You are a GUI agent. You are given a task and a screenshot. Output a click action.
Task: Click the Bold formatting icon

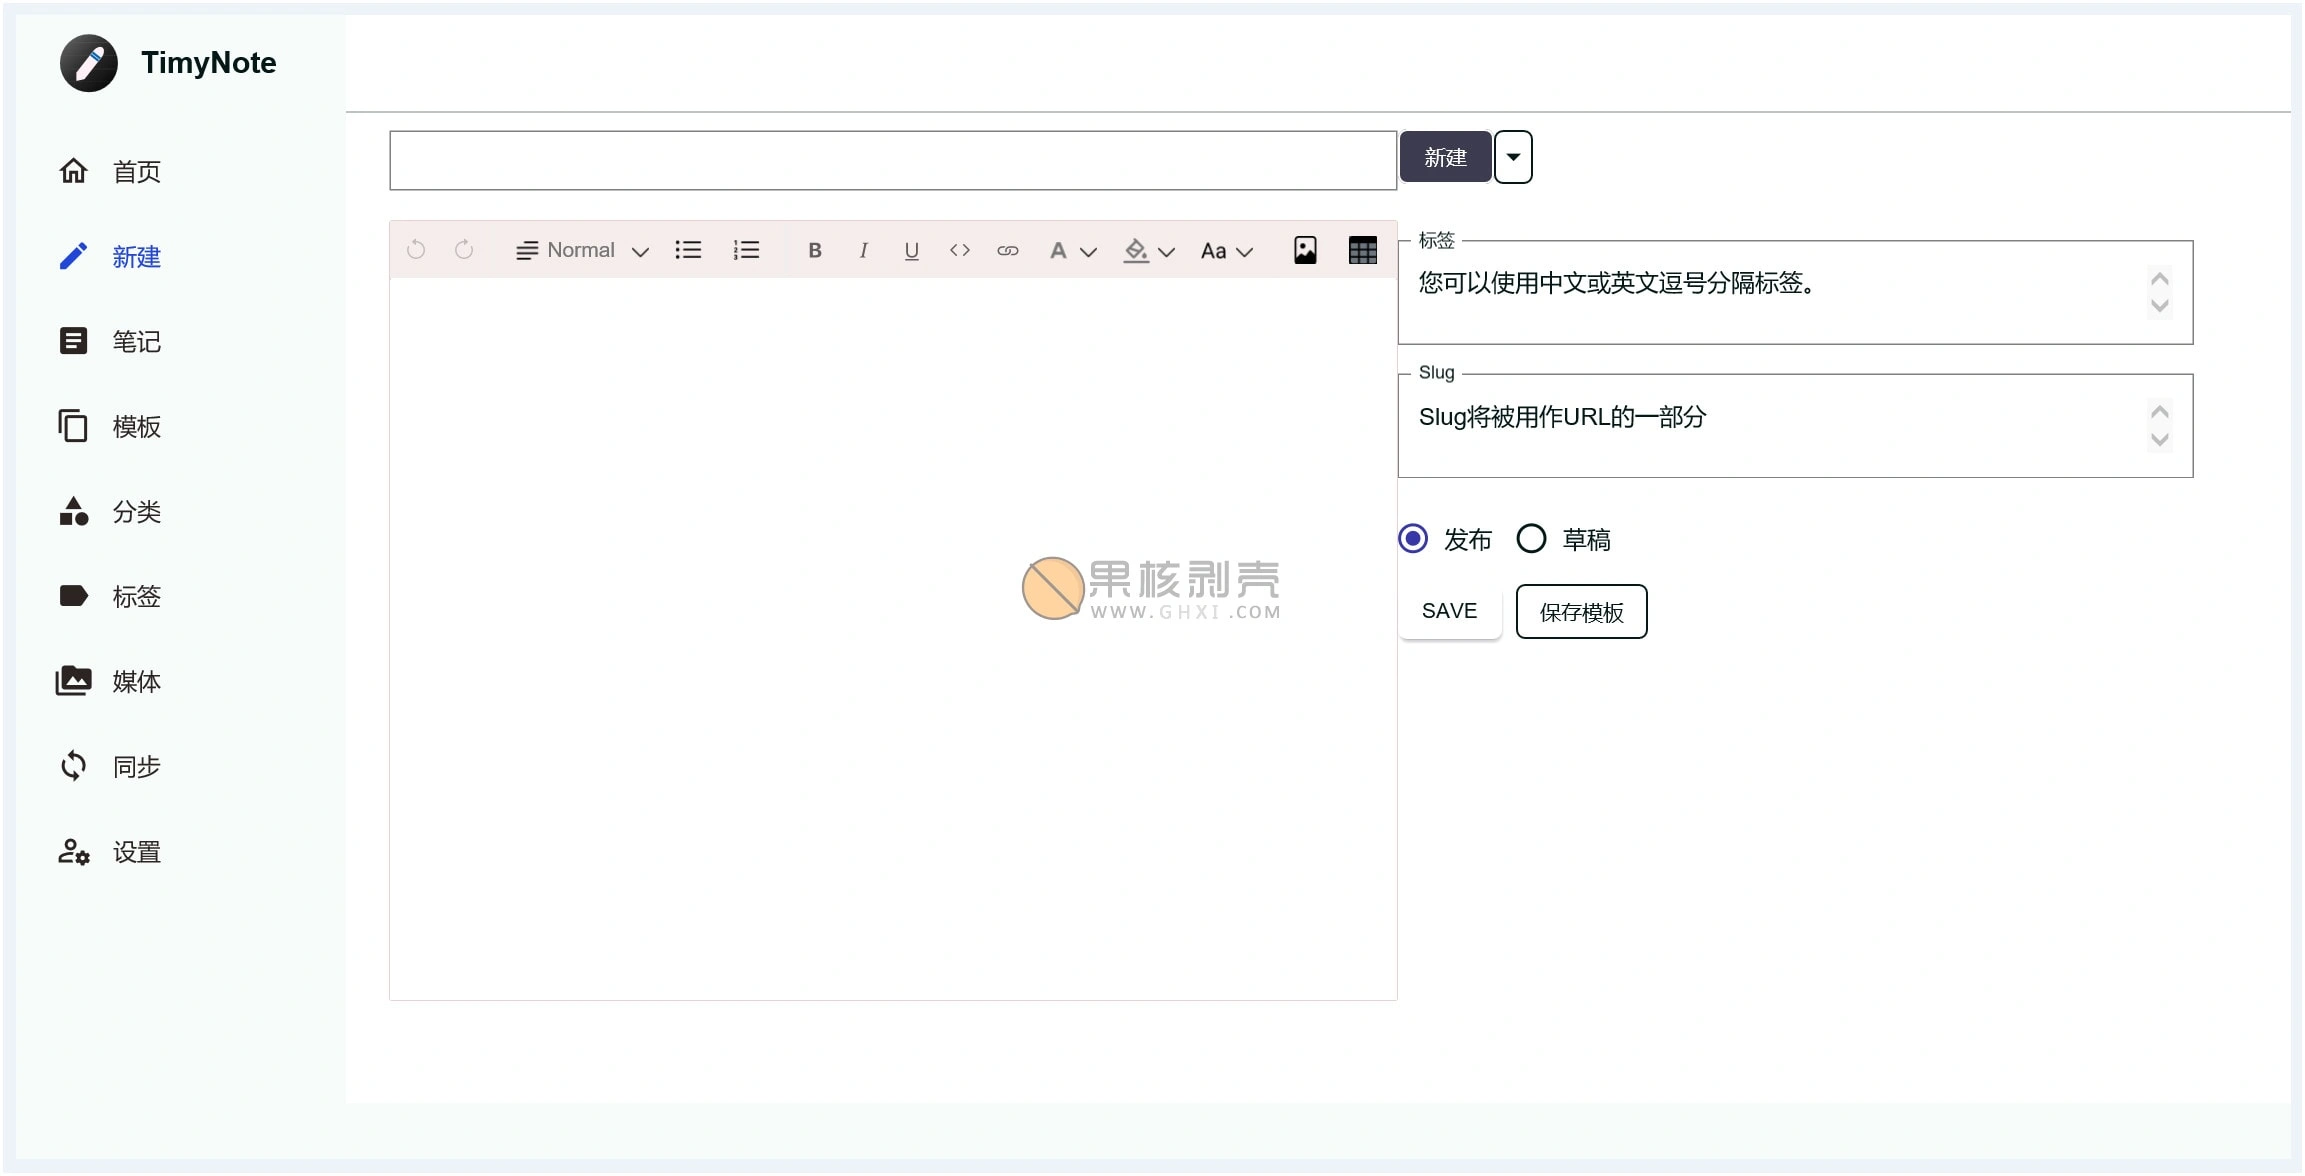point(815,251)
